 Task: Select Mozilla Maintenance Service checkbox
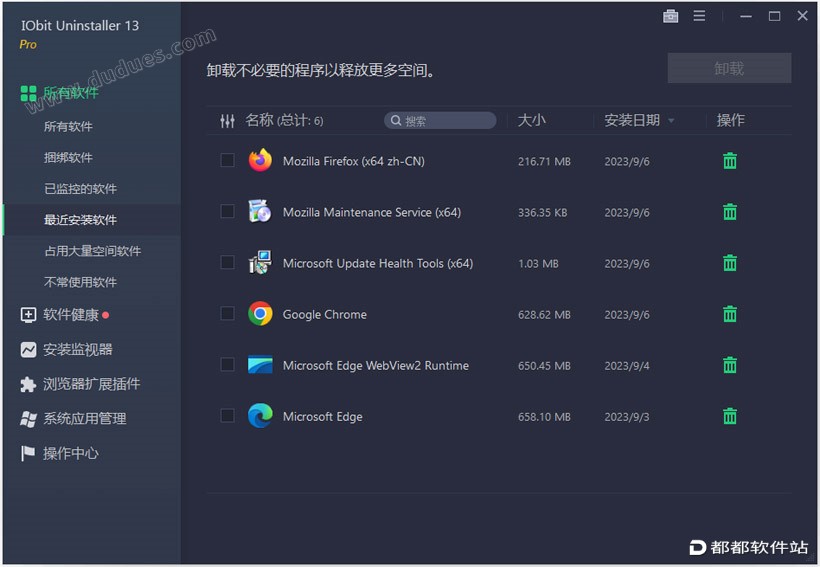pyautogui.click(x=227, y=211)
